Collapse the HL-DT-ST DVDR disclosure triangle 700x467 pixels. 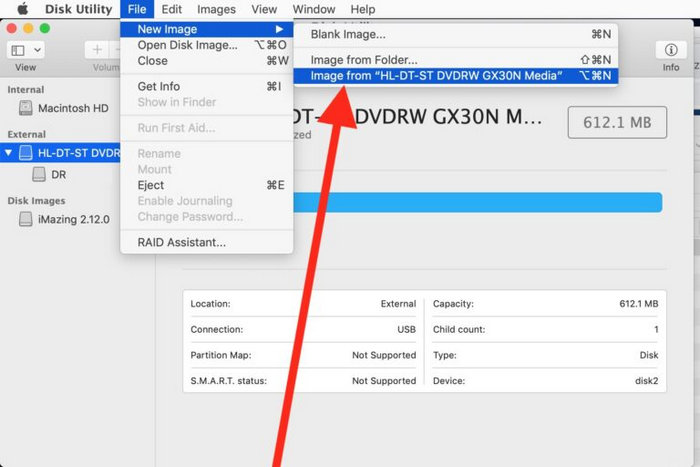click(8, 153)
